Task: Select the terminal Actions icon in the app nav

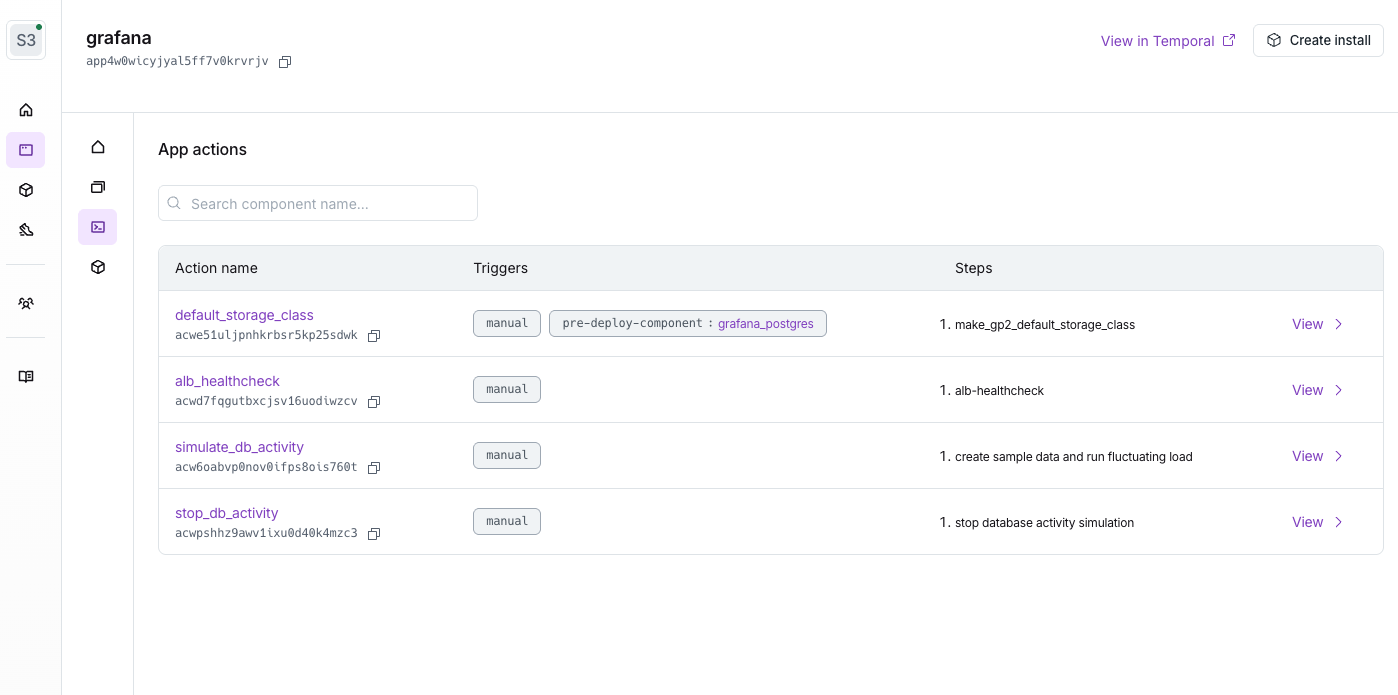Action: click(x=97, y=227)
